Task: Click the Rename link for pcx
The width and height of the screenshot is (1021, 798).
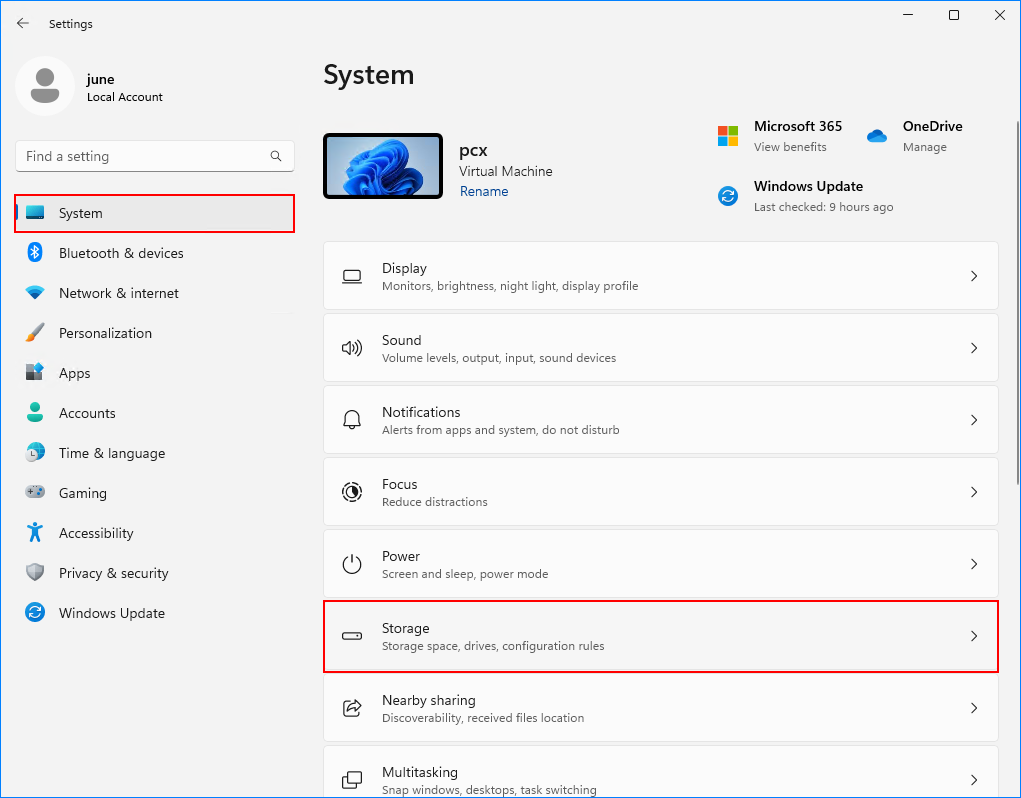Action: coord(484,191)
